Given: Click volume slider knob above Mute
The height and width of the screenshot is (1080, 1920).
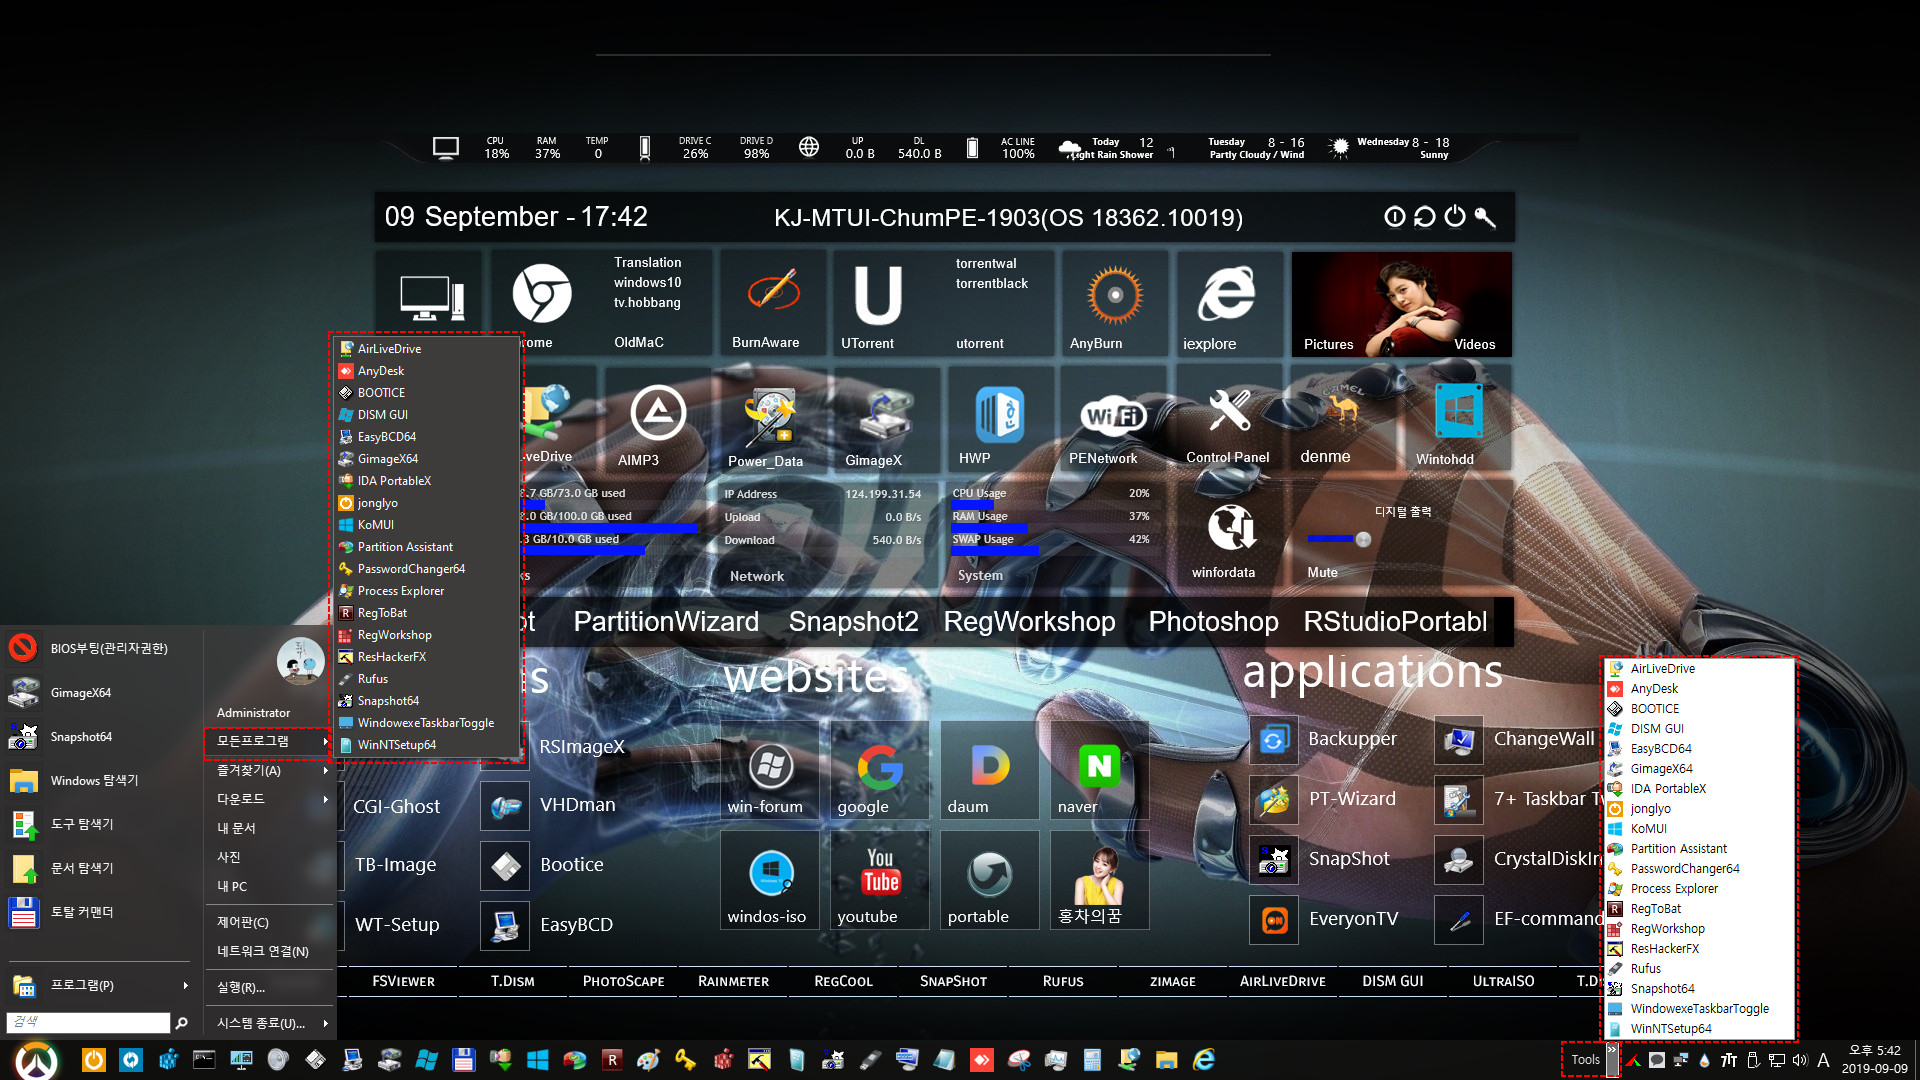Looking at the screenshot, I should click(x=1362, y=539).
